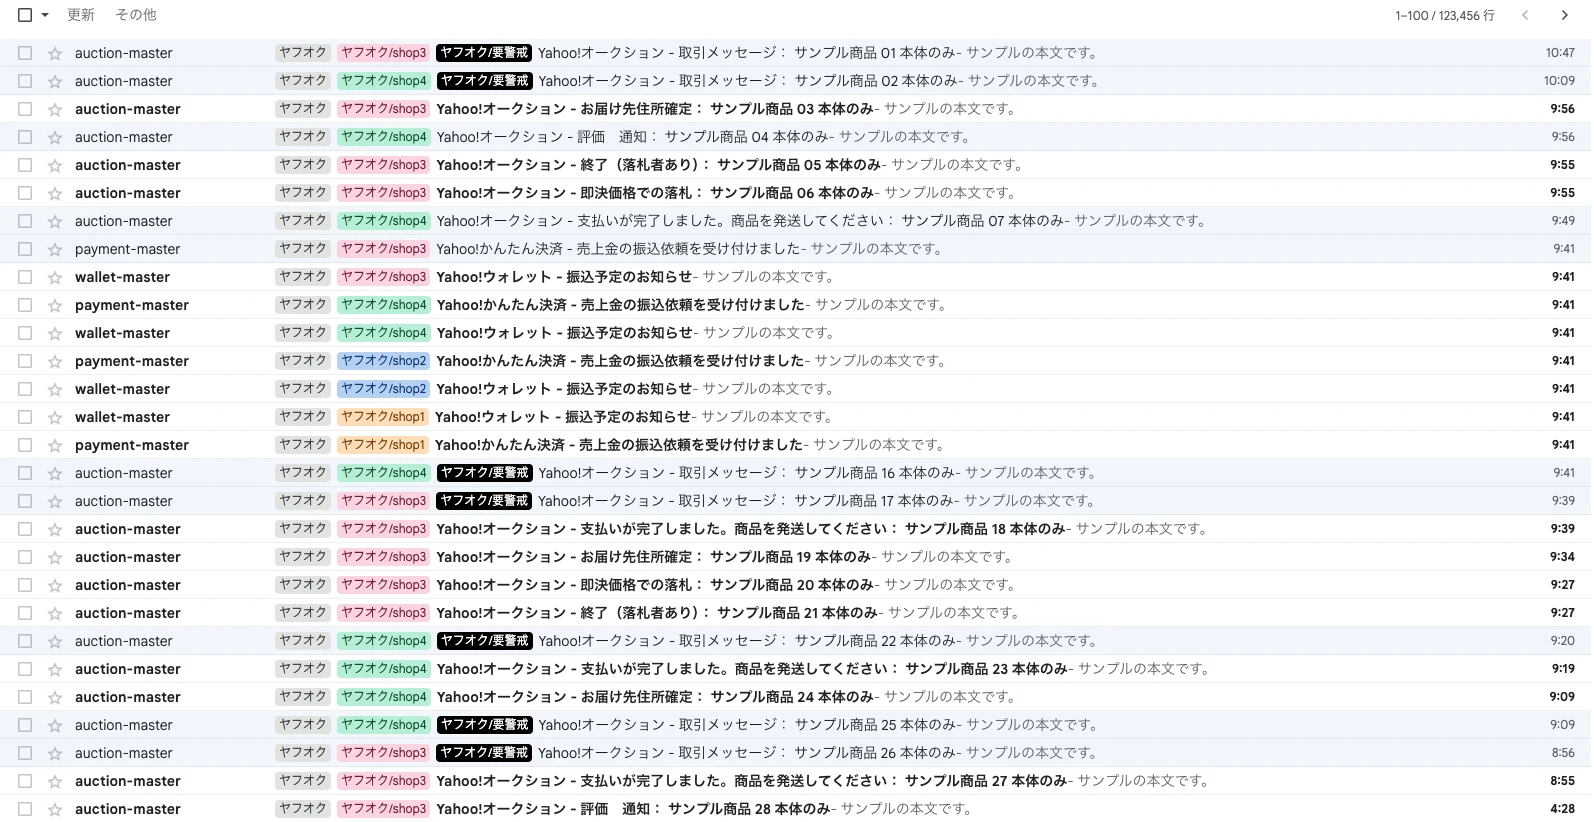Viewport: 1594px width, 822px height.
Task: Select the サンプル商品 01 email checkbox
Action: pyautogui.click(x=25, y=53)
